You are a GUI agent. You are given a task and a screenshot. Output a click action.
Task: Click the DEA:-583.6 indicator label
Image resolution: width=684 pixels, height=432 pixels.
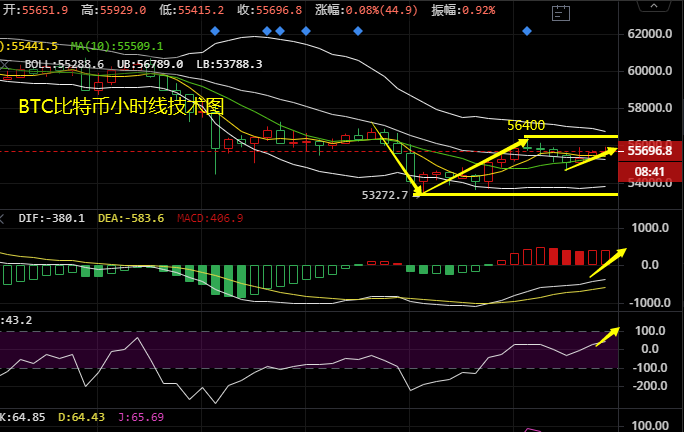tap(132, 217)
